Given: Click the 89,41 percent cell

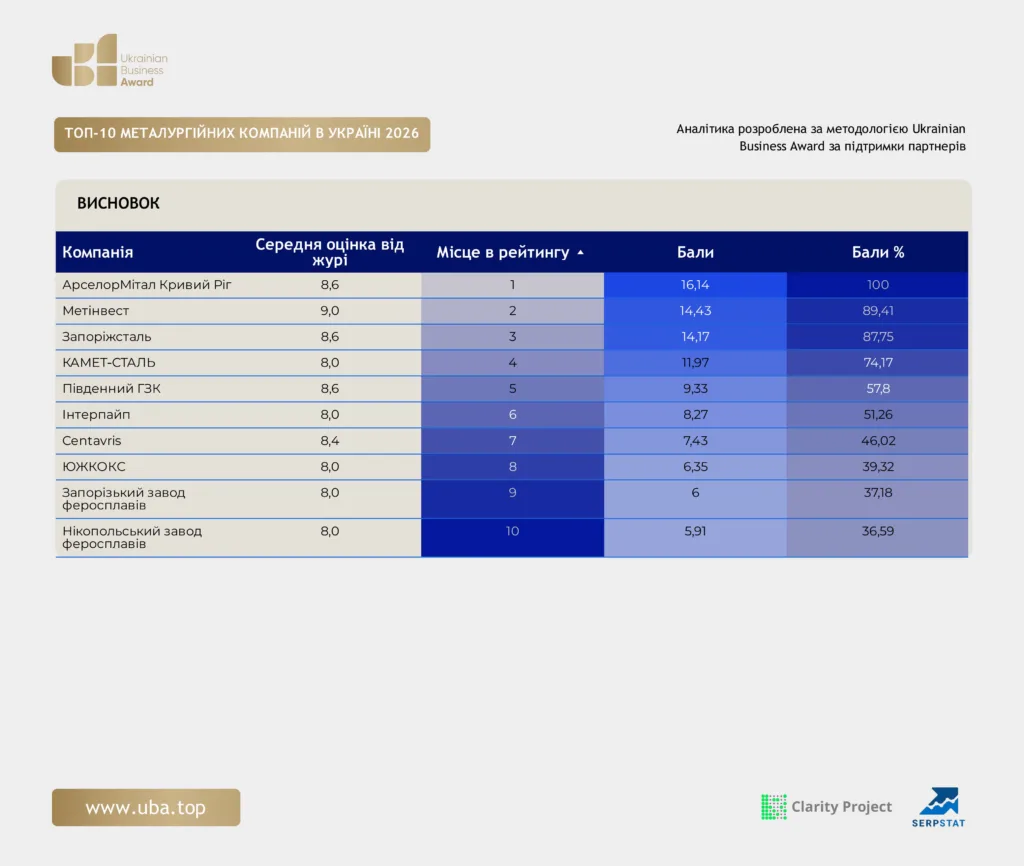Looking at the screenshot, I should 878,311.
